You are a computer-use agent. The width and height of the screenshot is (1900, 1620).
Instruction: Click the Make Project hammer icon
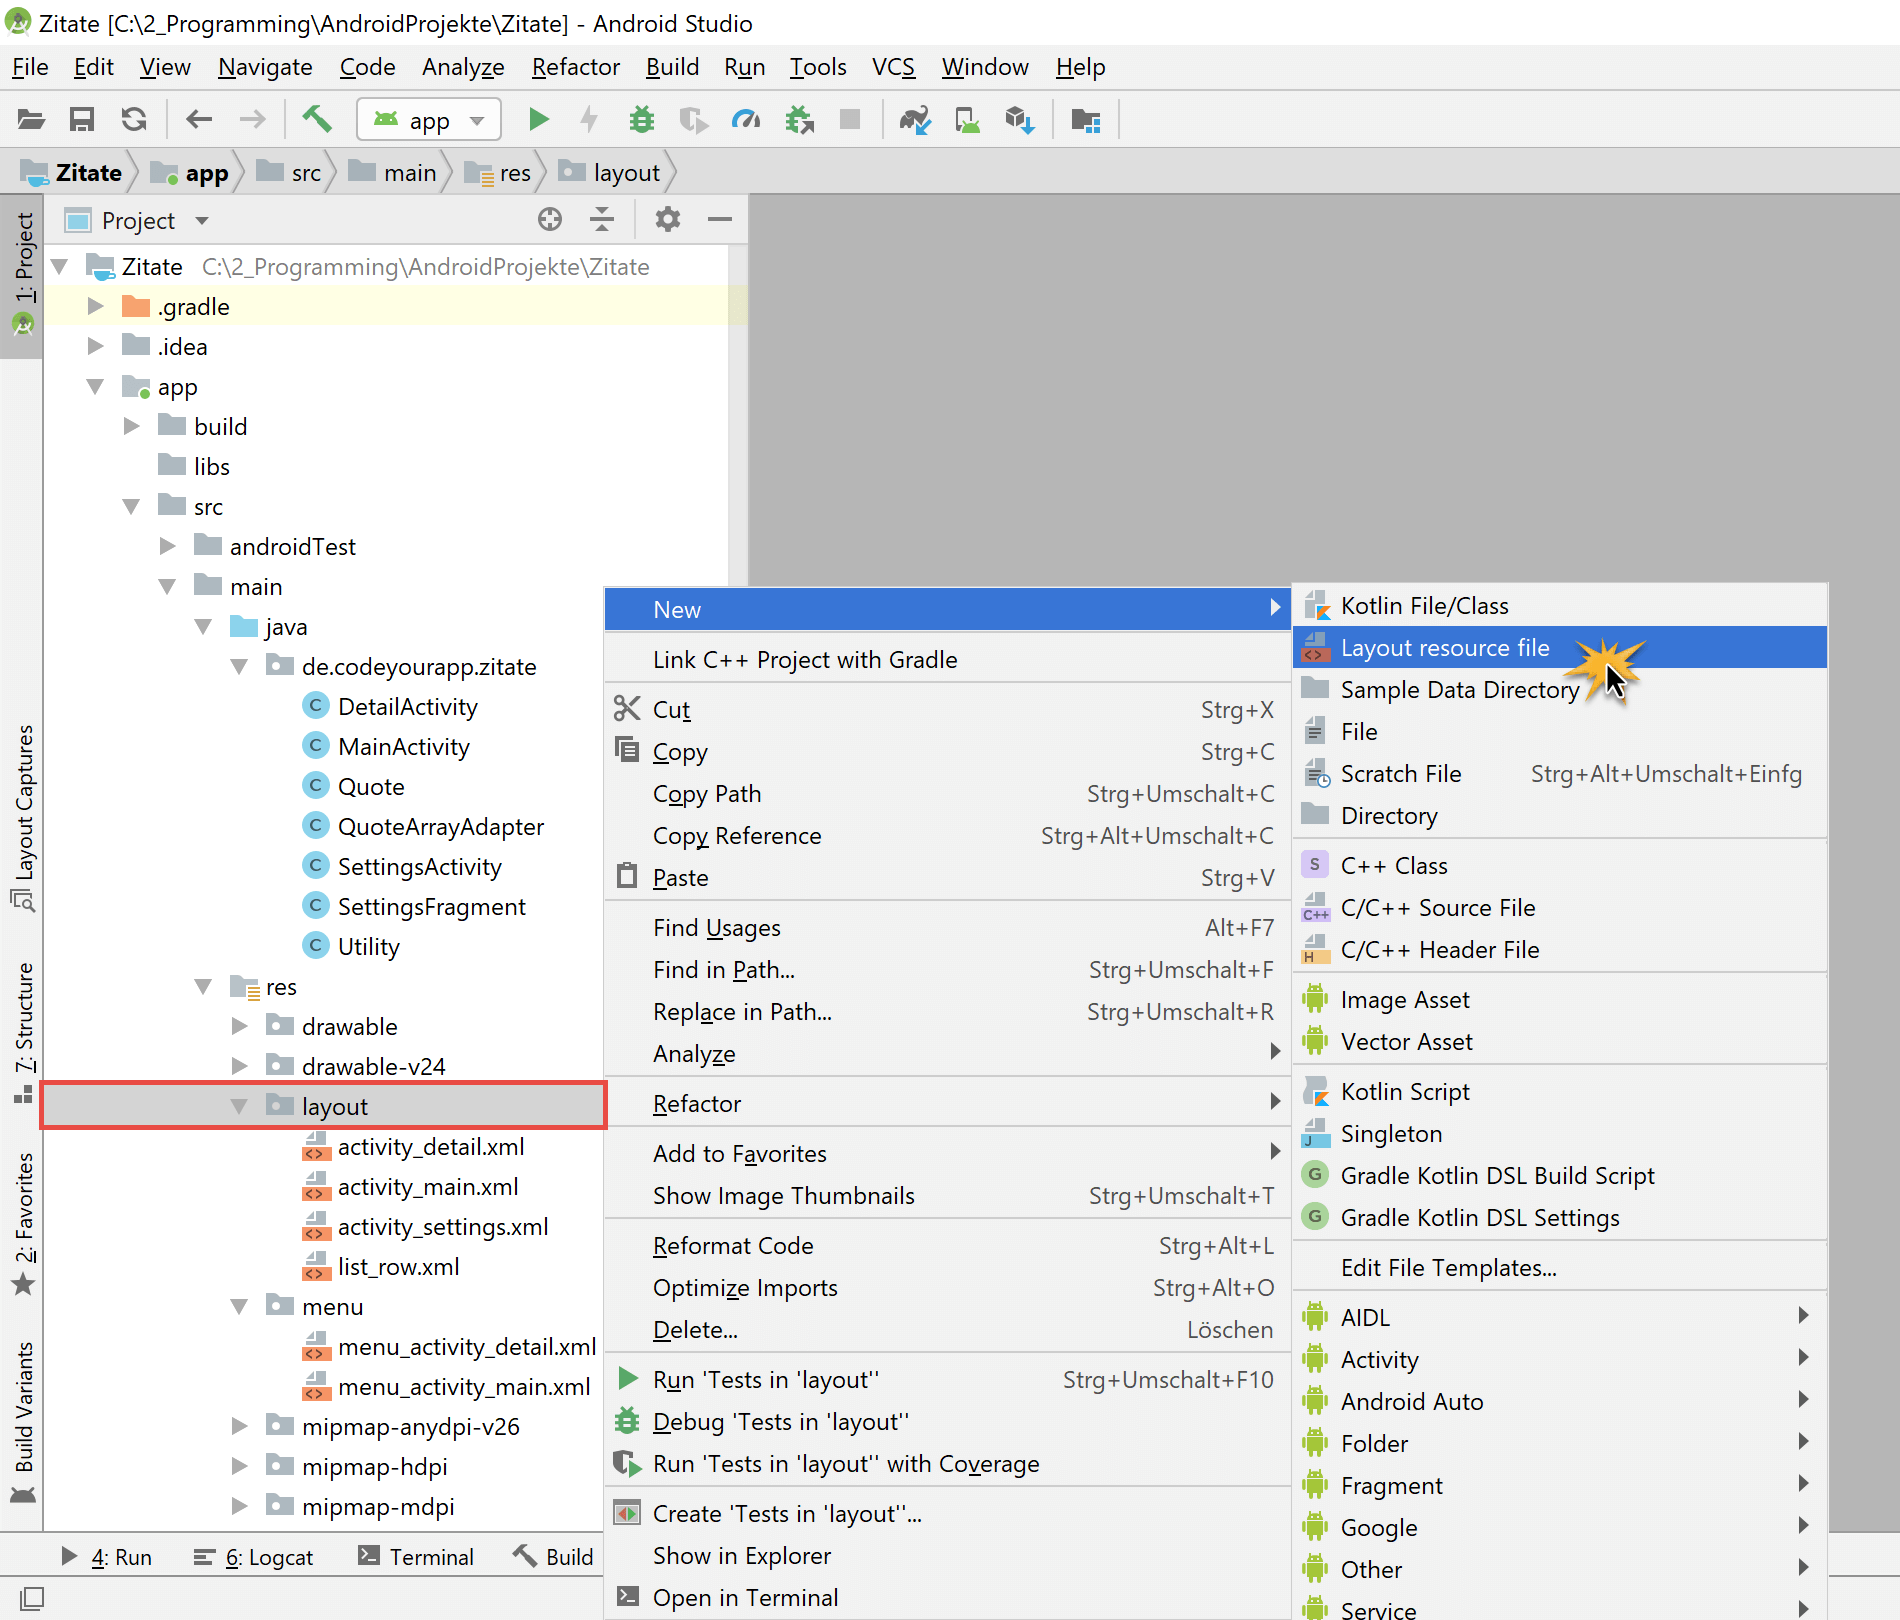pyautogui.click(x=317, y=119)
